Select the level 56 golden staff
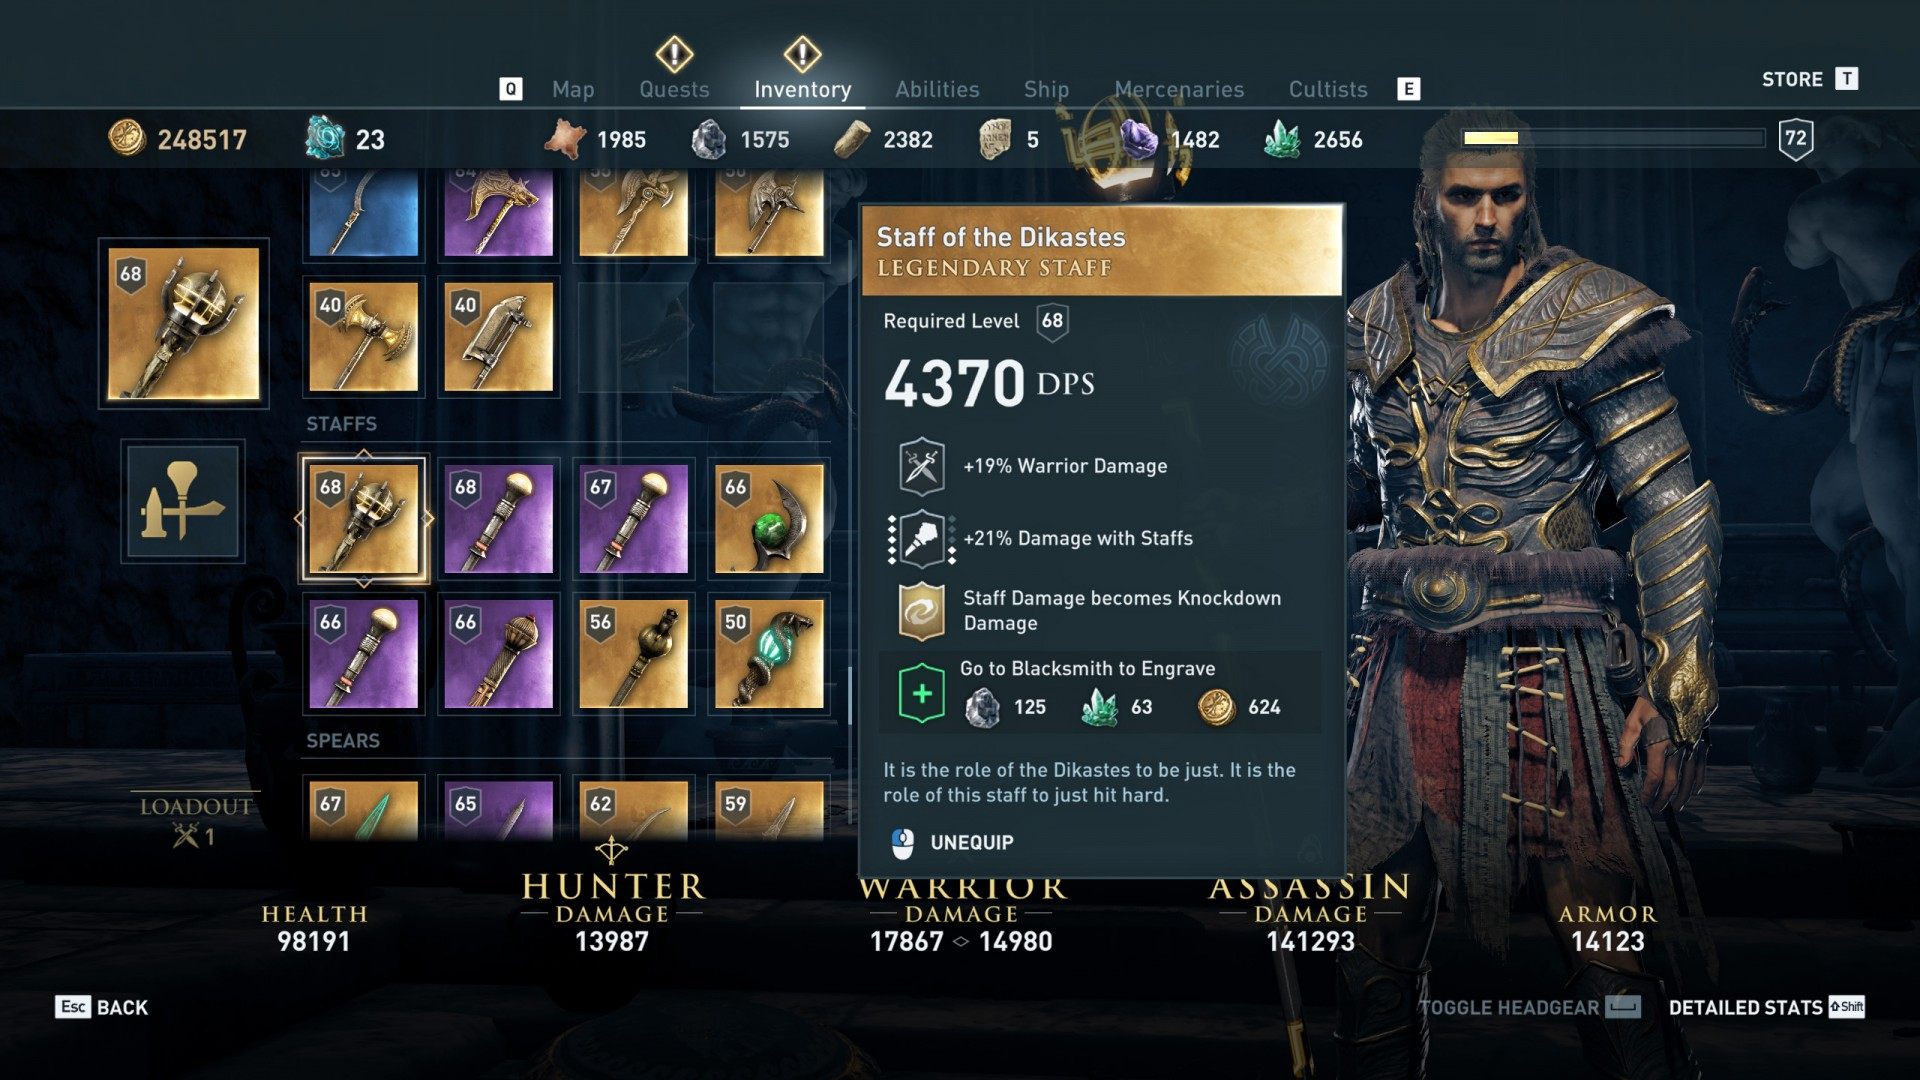1920x1080 pixels. tap(633, 654)
